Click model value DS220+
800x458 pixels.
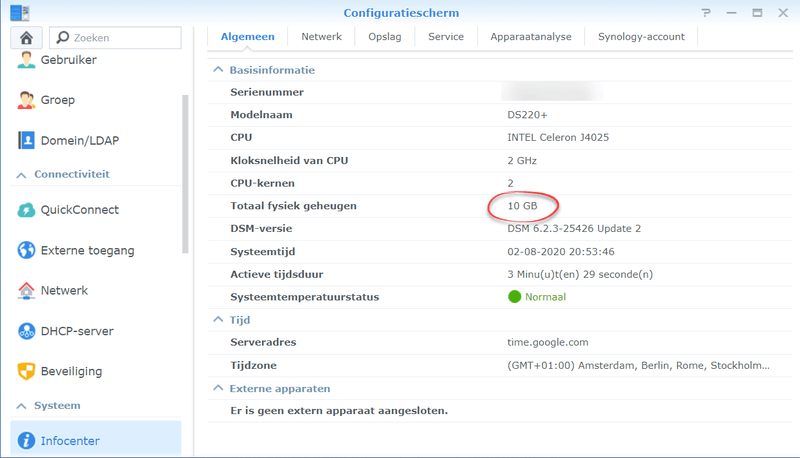(x=527, y=115)
